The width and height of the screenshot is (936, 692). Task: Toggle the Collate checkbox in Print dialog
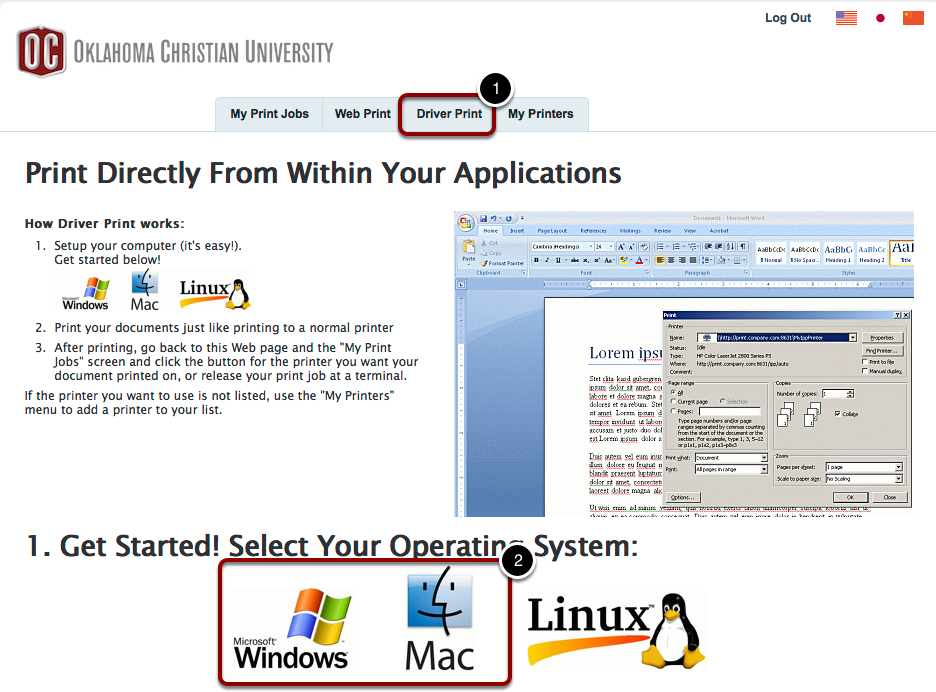click(x=838, y=414)
